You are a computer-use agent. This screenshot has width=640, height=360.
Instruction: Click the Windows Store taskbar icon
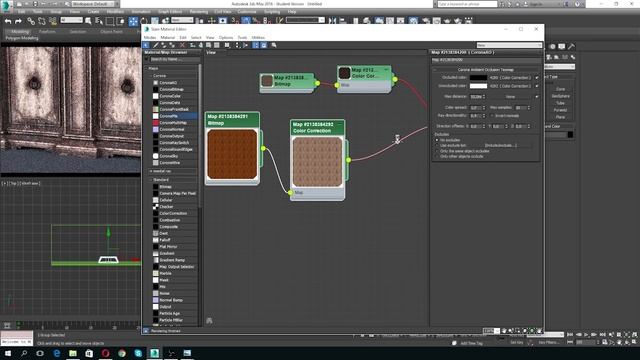[x=89, y=353]
